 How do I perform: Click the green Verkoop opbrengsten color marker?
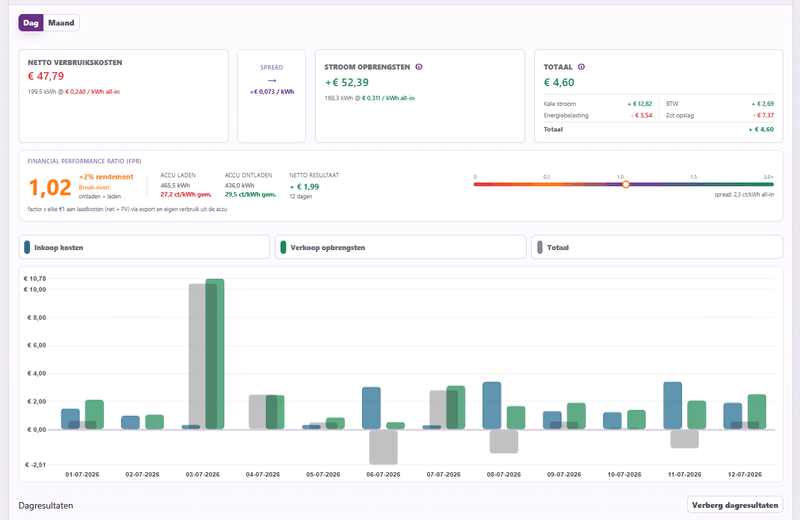pos(283,247)
